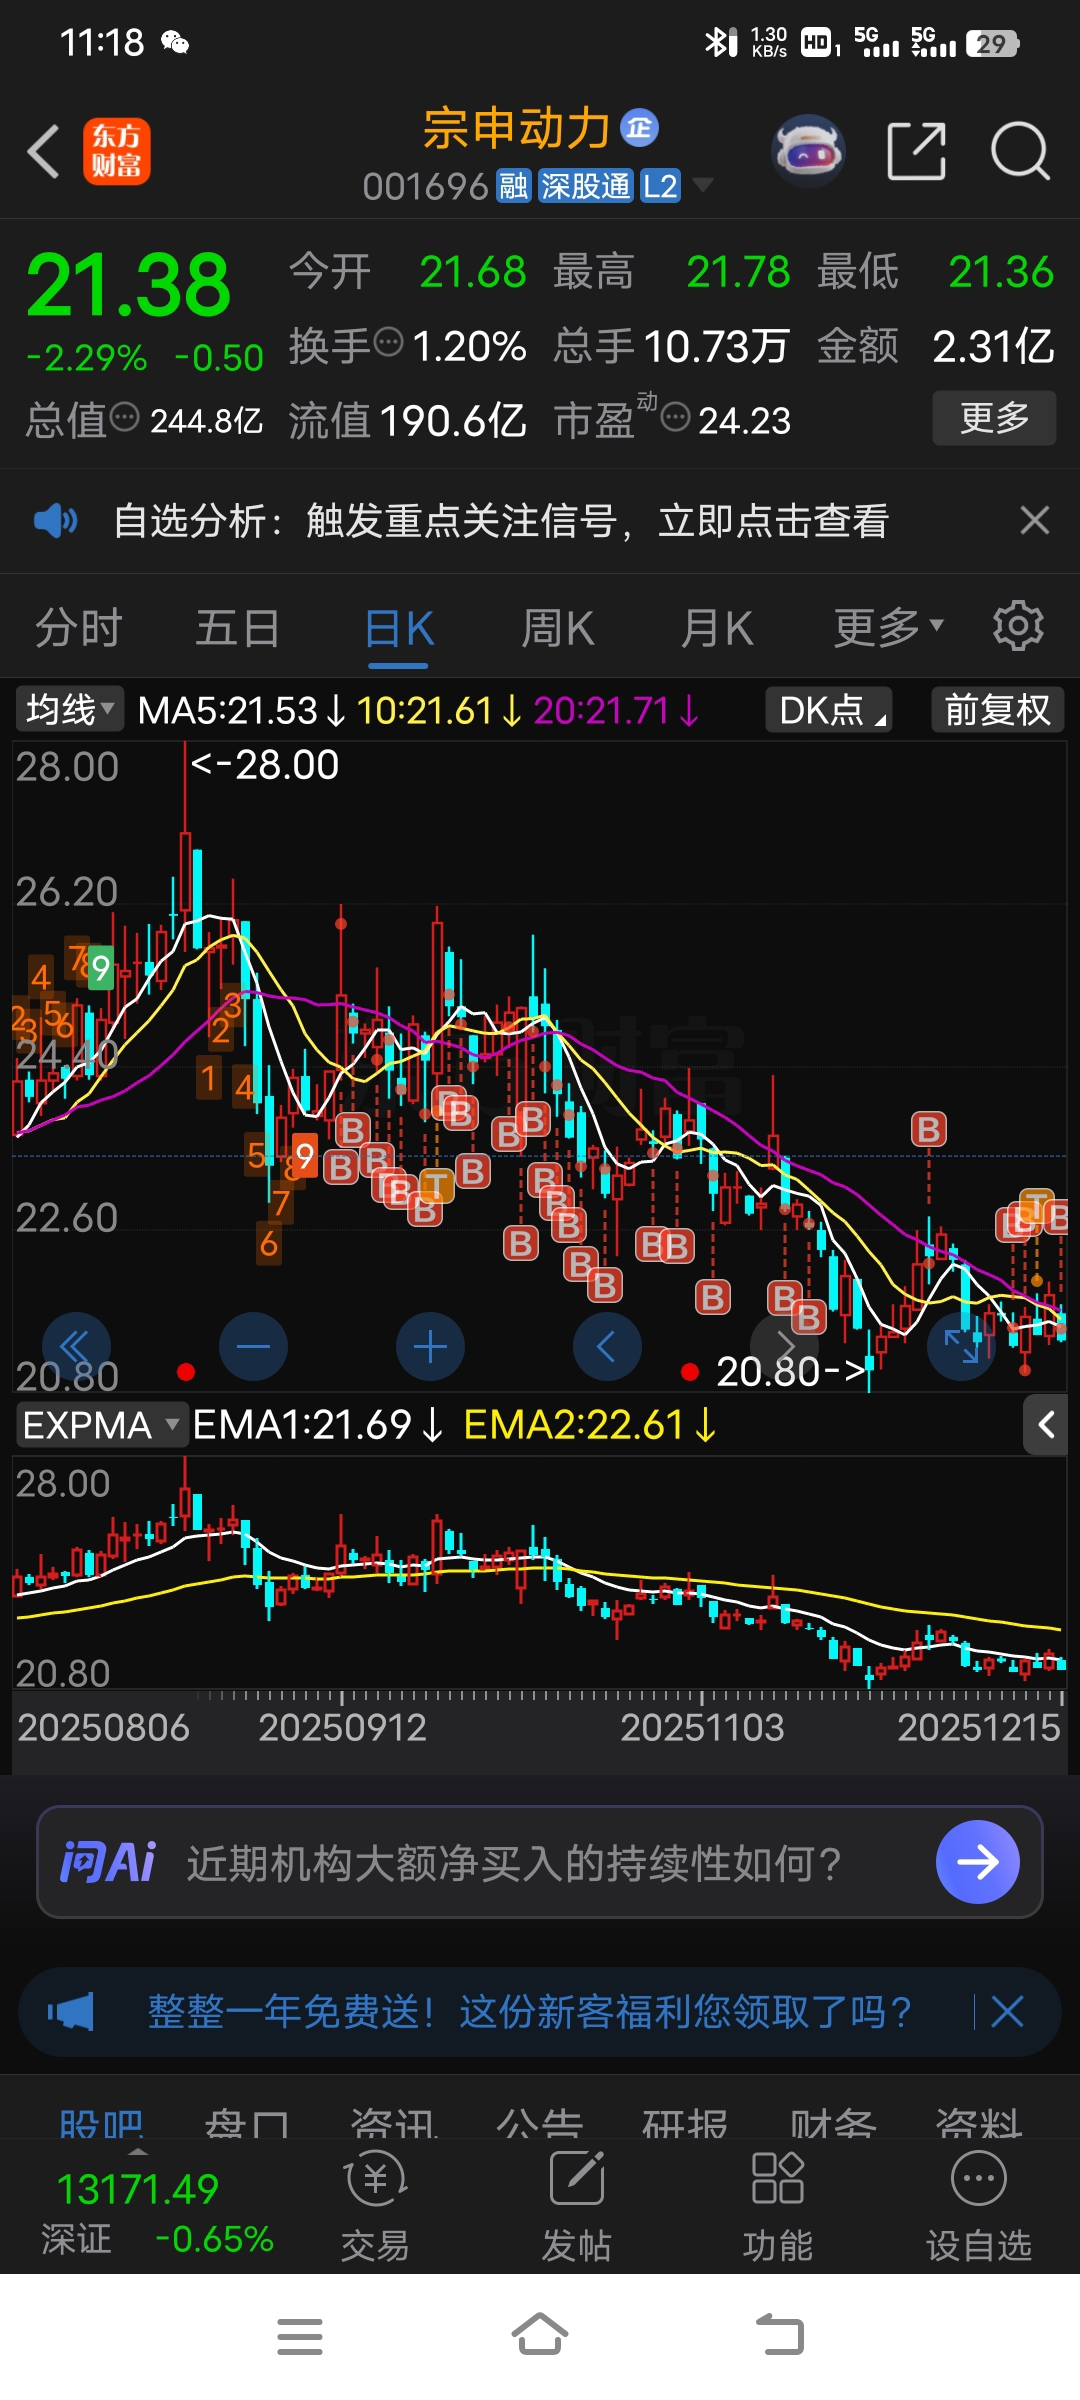The width and height of the screenshot is (1080, 2400).
Task: Move chart left with single arrow
Action: click(x=607, y=1347)
